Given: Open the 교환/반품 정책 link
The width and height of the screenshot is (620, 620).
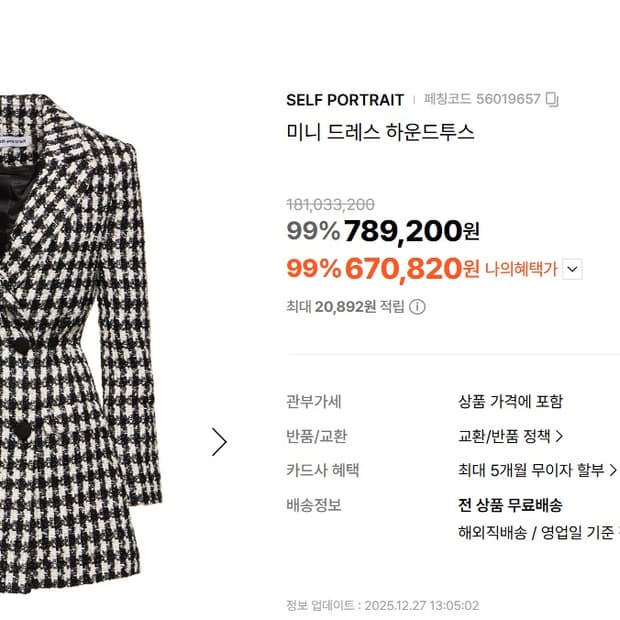Looking at the screenshot, I should coord(510,437).
